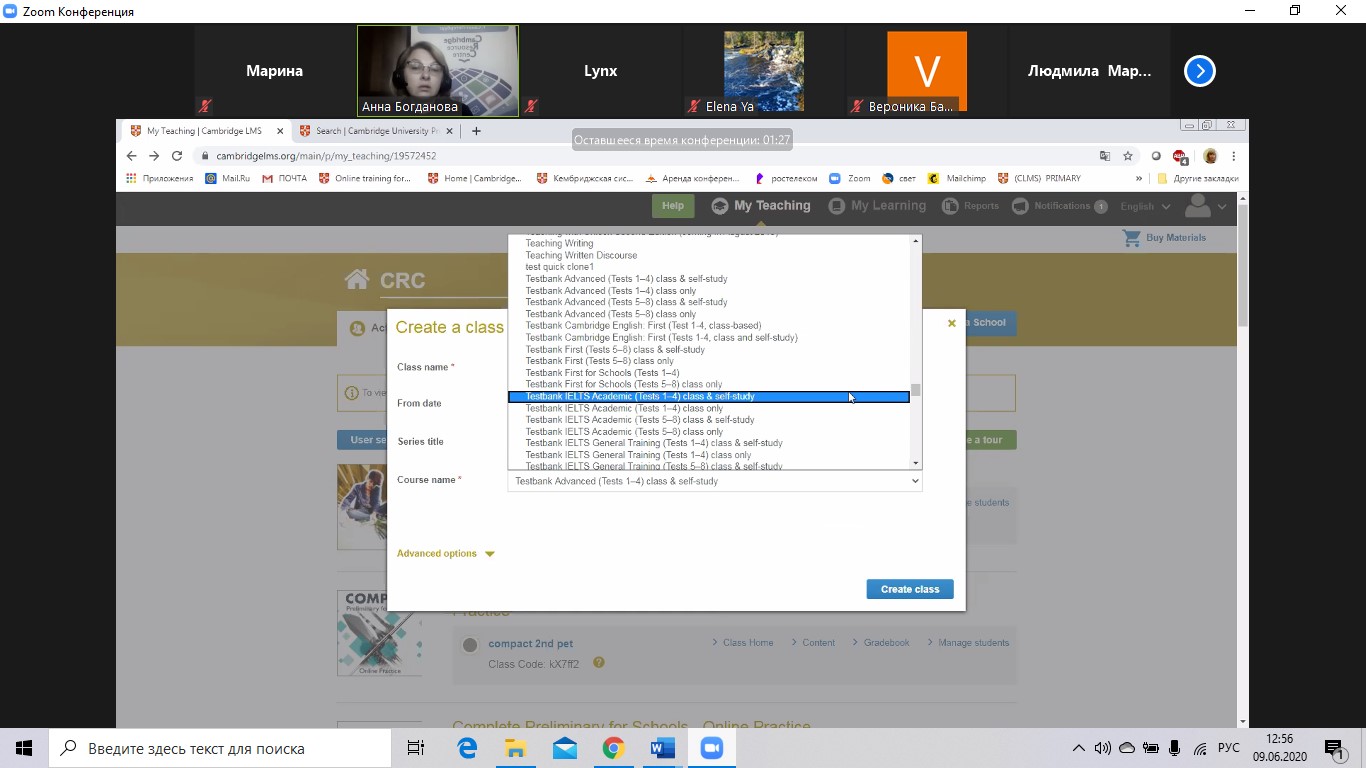Open a new browser tab with the plus button
This screenshot has height=768, width=1366.
tap(476, 131)
